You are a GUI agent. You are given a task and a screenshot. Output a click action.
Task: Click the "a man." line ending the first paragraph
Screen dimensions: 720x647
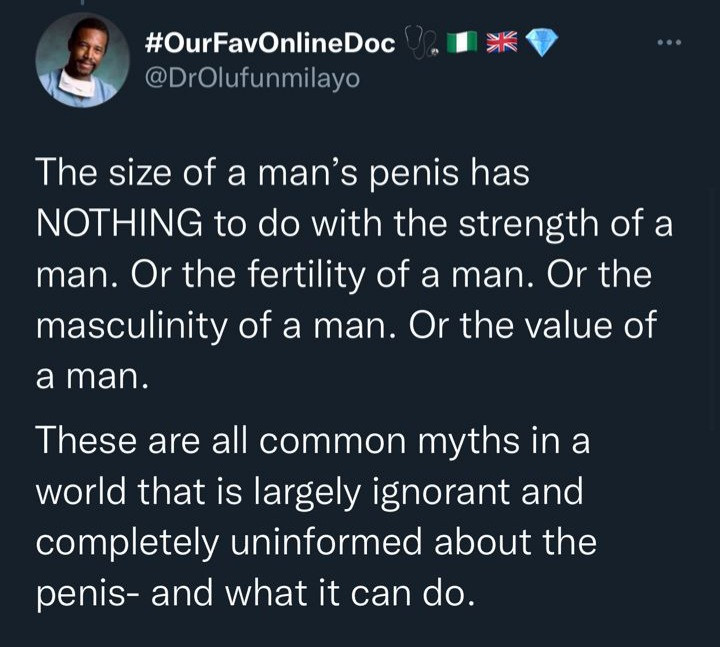coord(93,379)
